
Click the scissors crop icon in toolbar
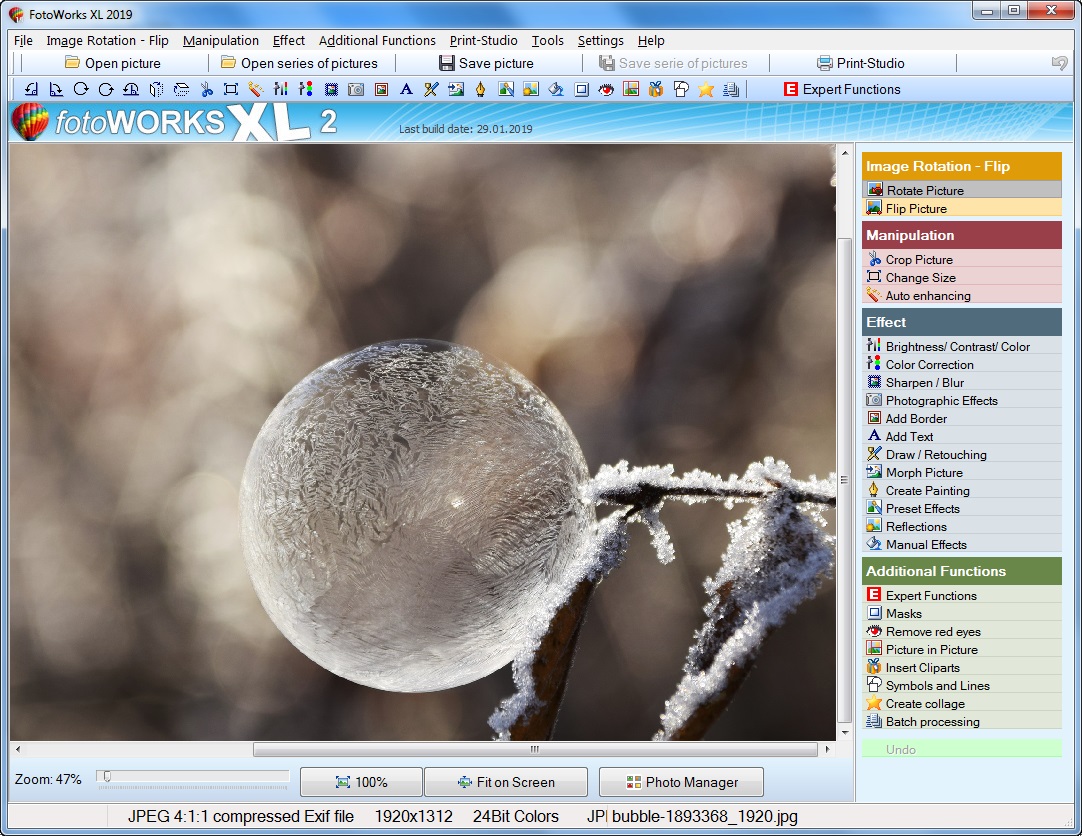pos(206,90)
